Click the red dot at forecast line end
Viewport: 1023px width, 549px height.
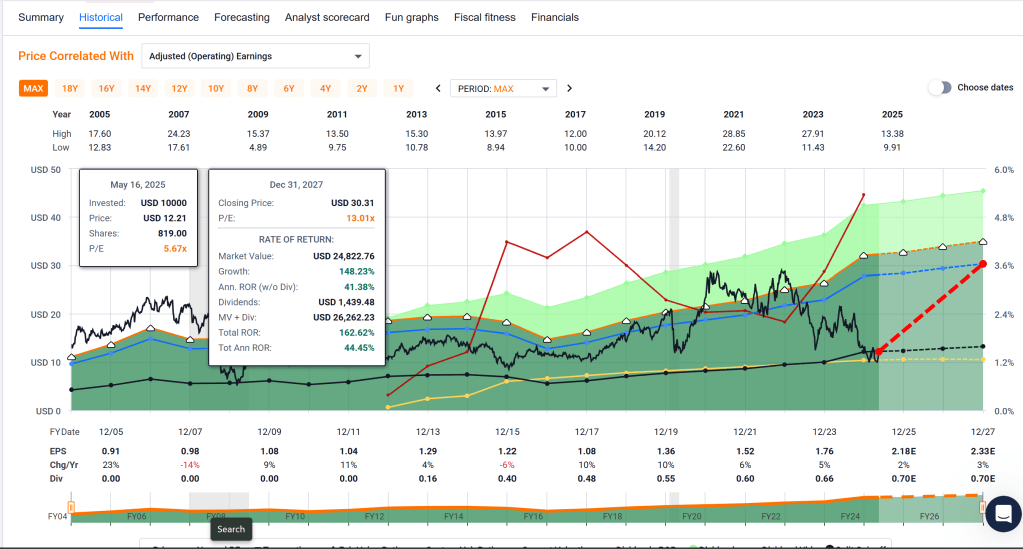(982, 264)
